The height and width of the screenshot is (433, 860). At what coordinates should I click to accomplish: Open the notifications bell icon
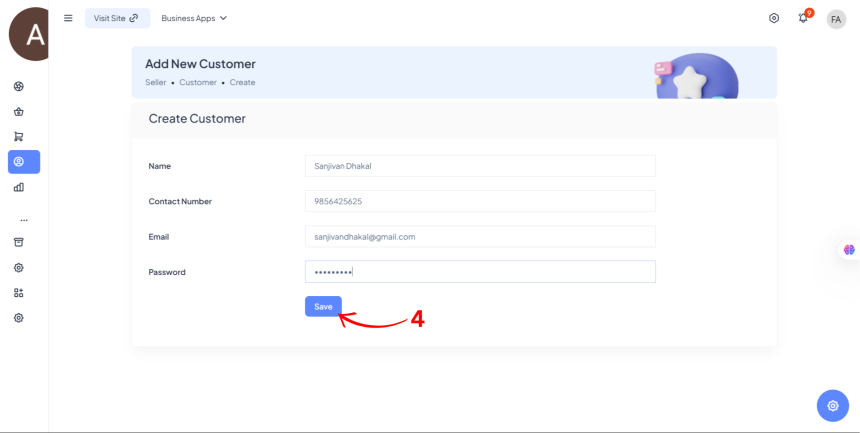coord(803,18)
